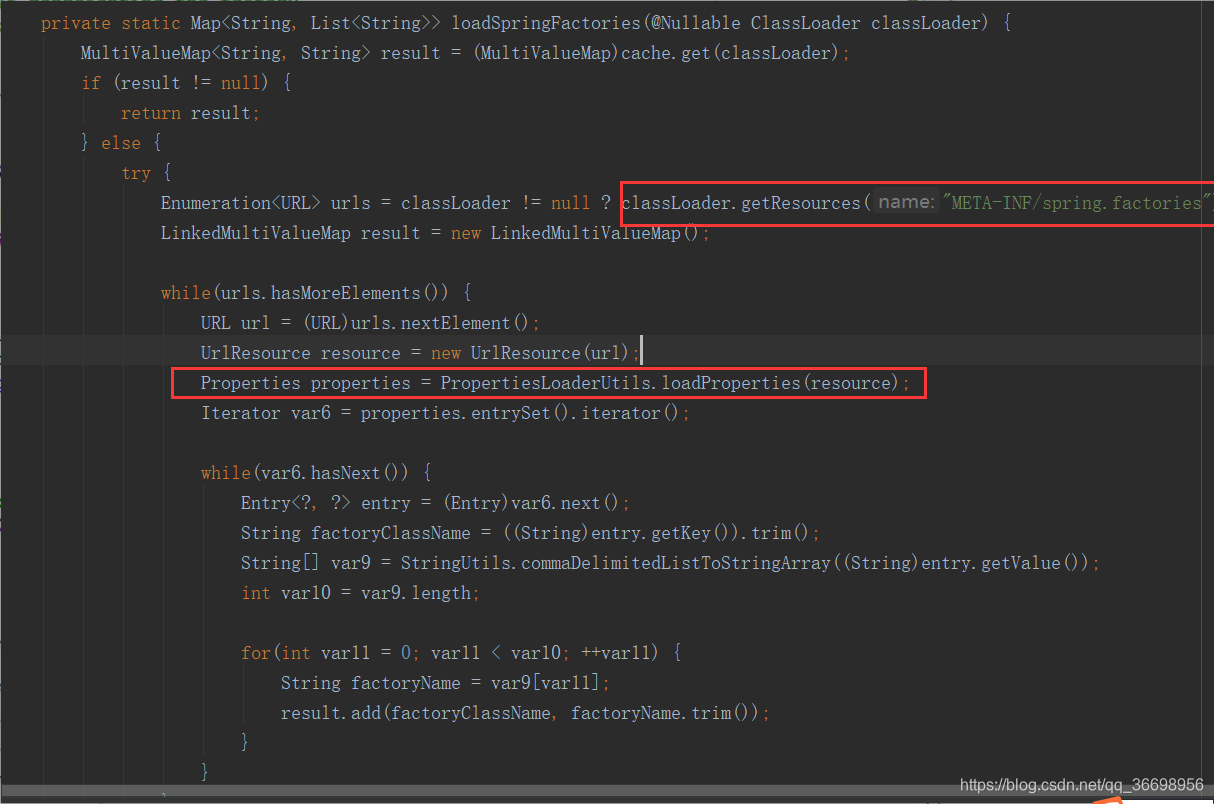1214x804 pixels.
Task: Click factoryClassName in its String declaration
Action: pos(391,533)
